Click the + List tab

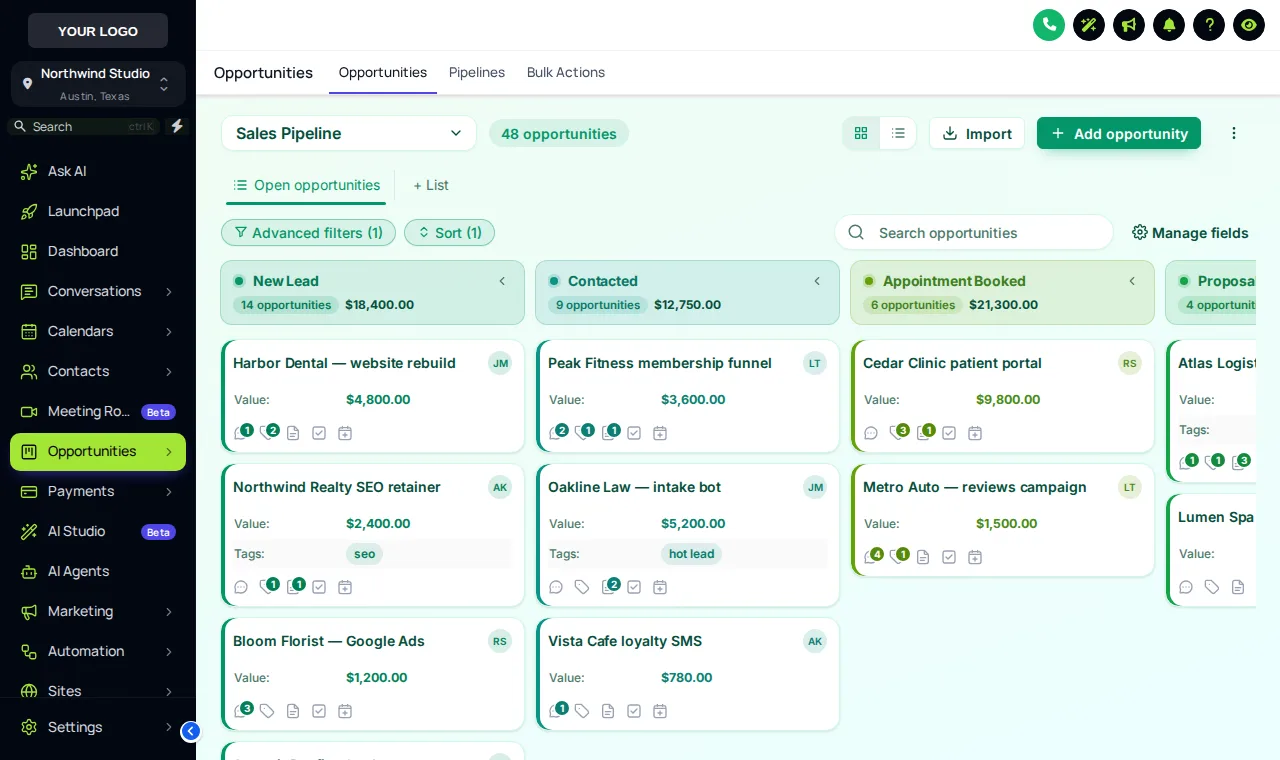coord(431,185)
